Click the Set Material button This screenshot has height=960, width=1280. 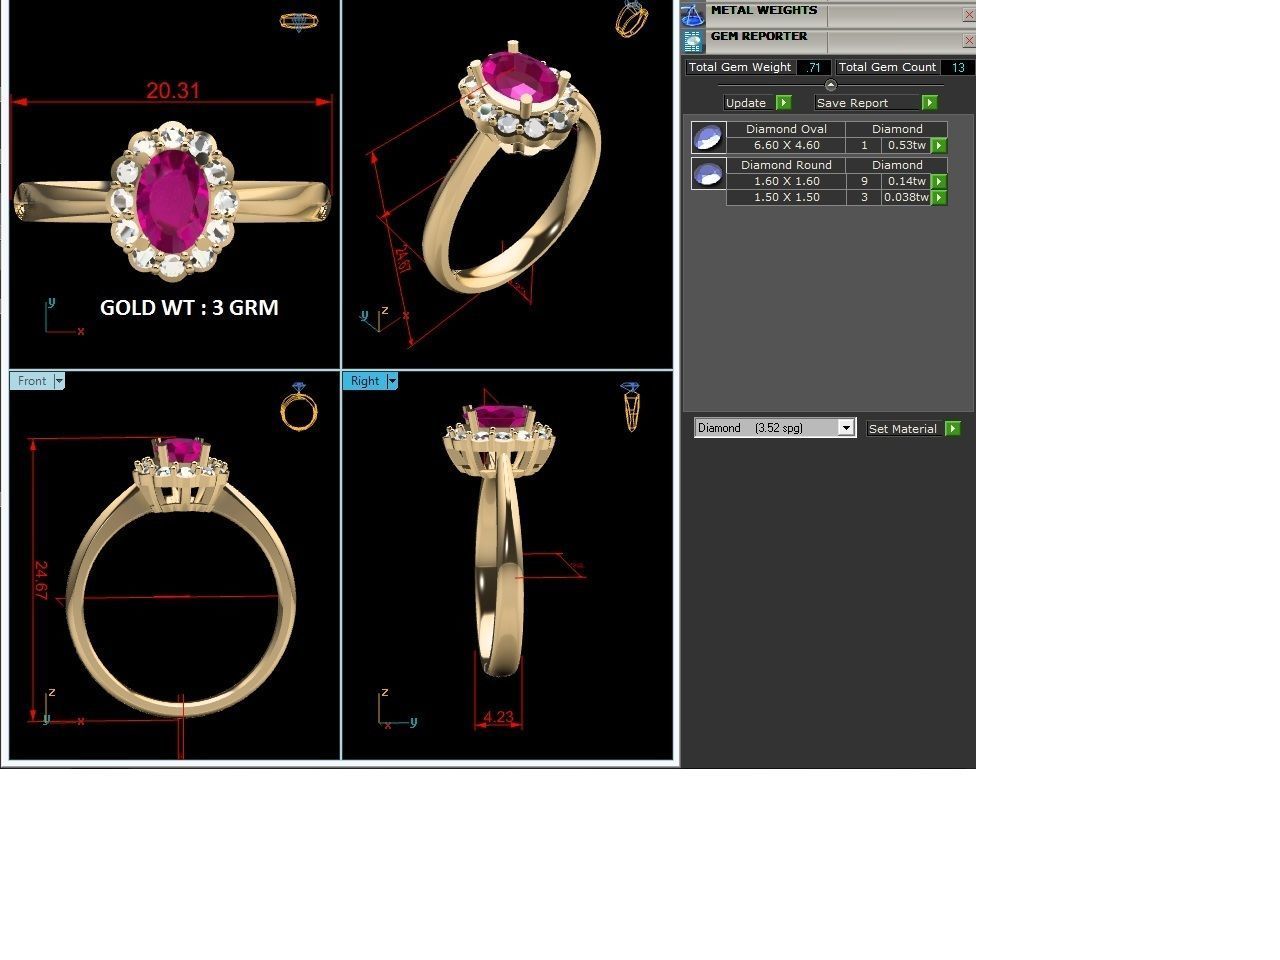tap(905, 428)
